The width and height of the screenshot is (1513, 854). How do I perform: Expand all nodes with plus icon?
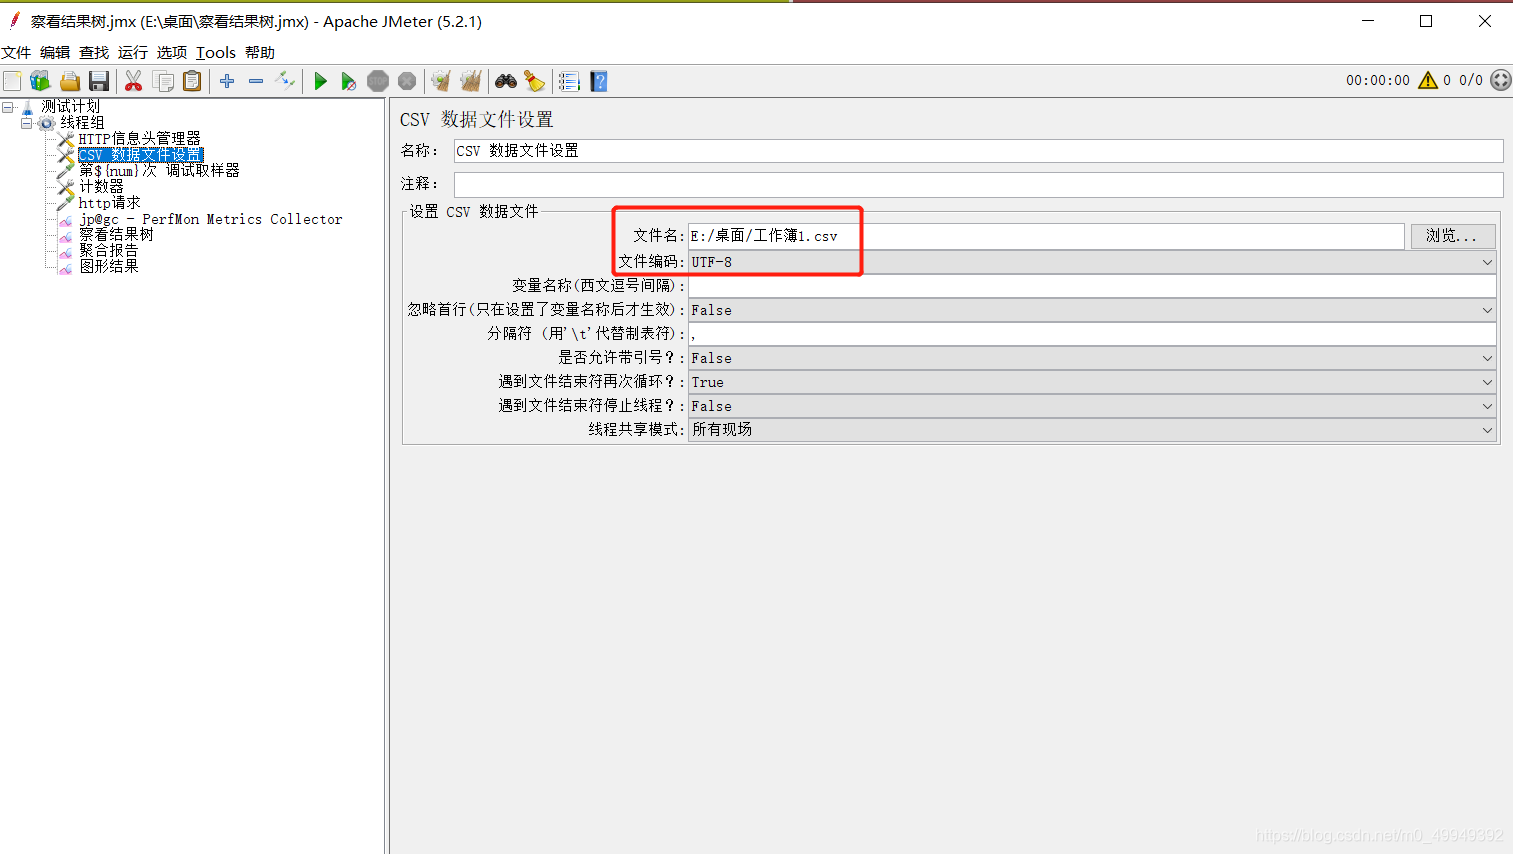(x=227, y=81)
